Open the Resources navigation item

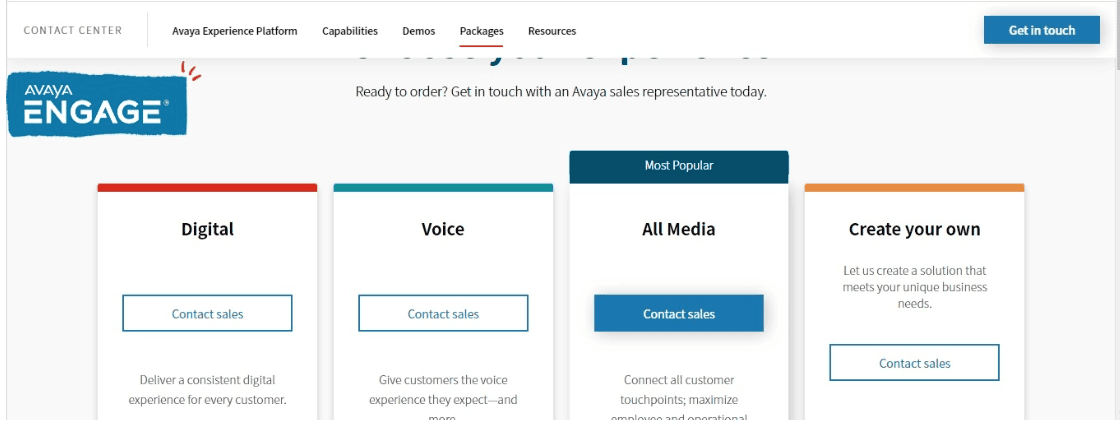(x=552, y=31)
